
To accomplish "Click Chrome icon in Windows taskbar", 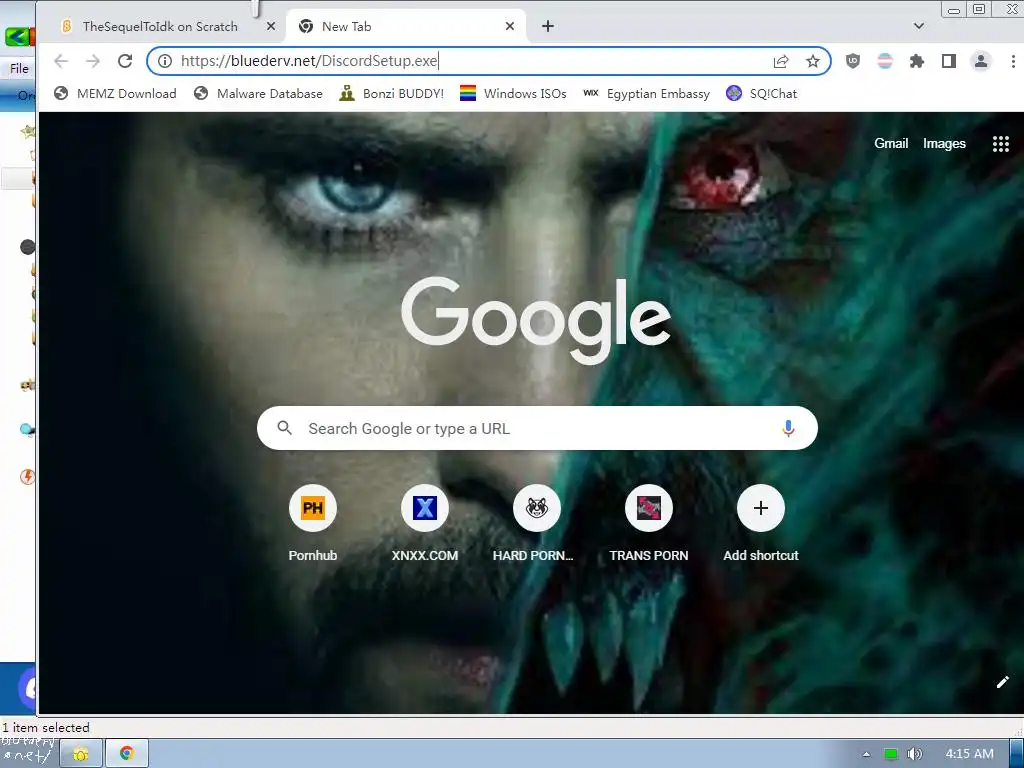I will tap(127, 754).
